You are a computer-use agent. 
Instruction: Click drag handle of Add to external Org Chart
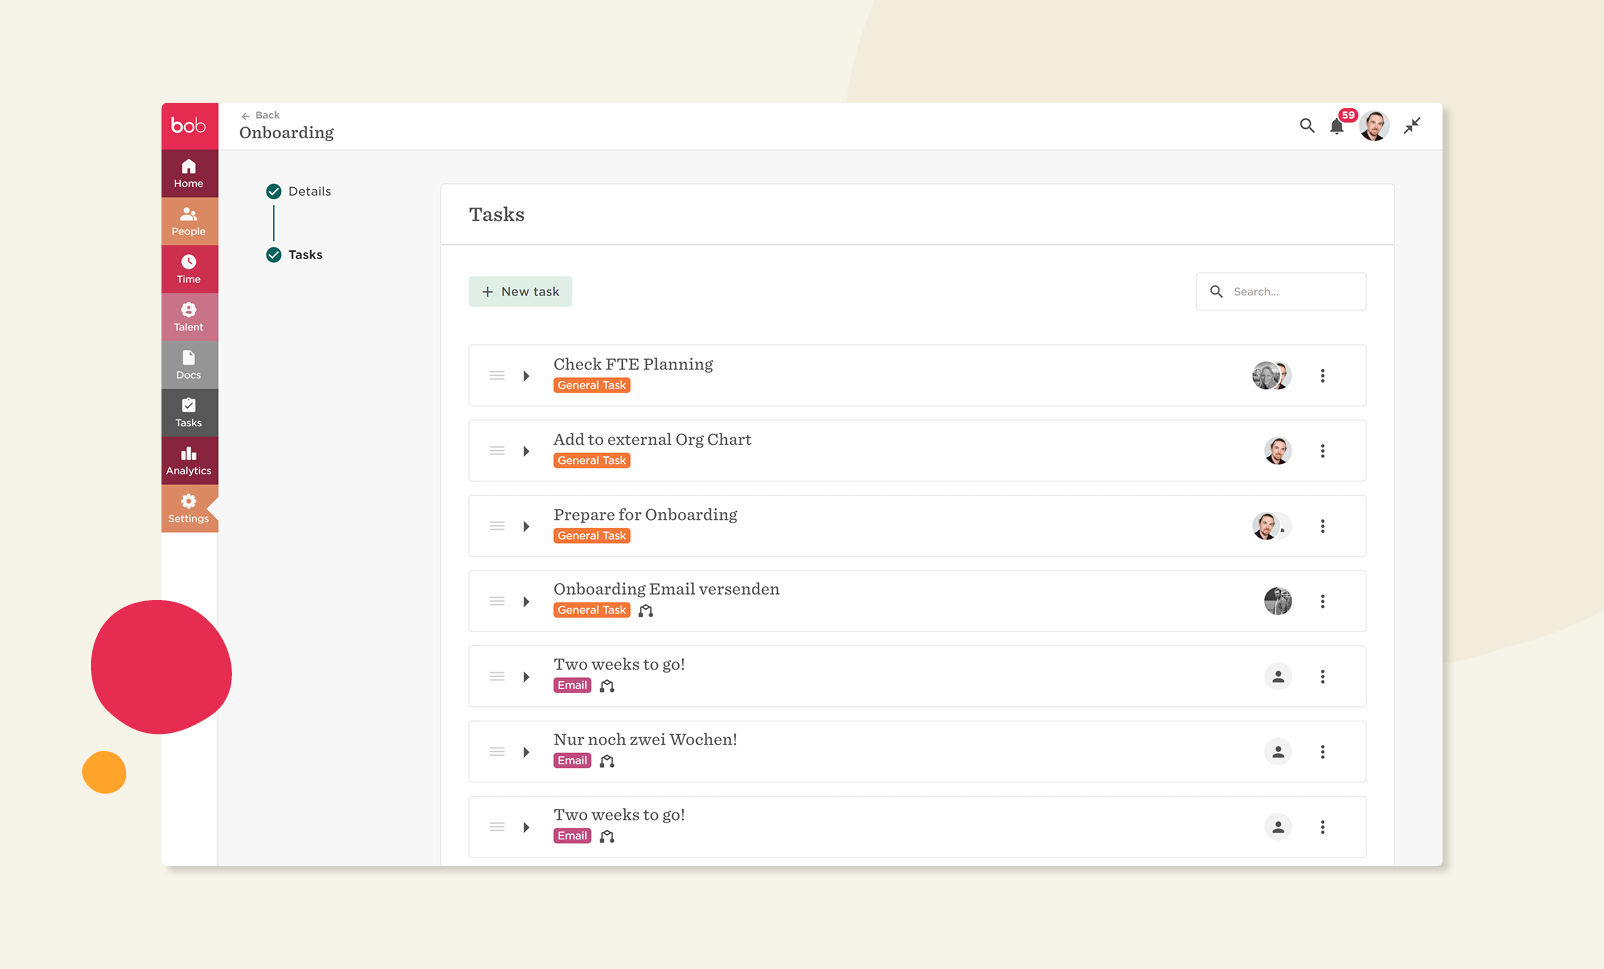tap(497, 451)
